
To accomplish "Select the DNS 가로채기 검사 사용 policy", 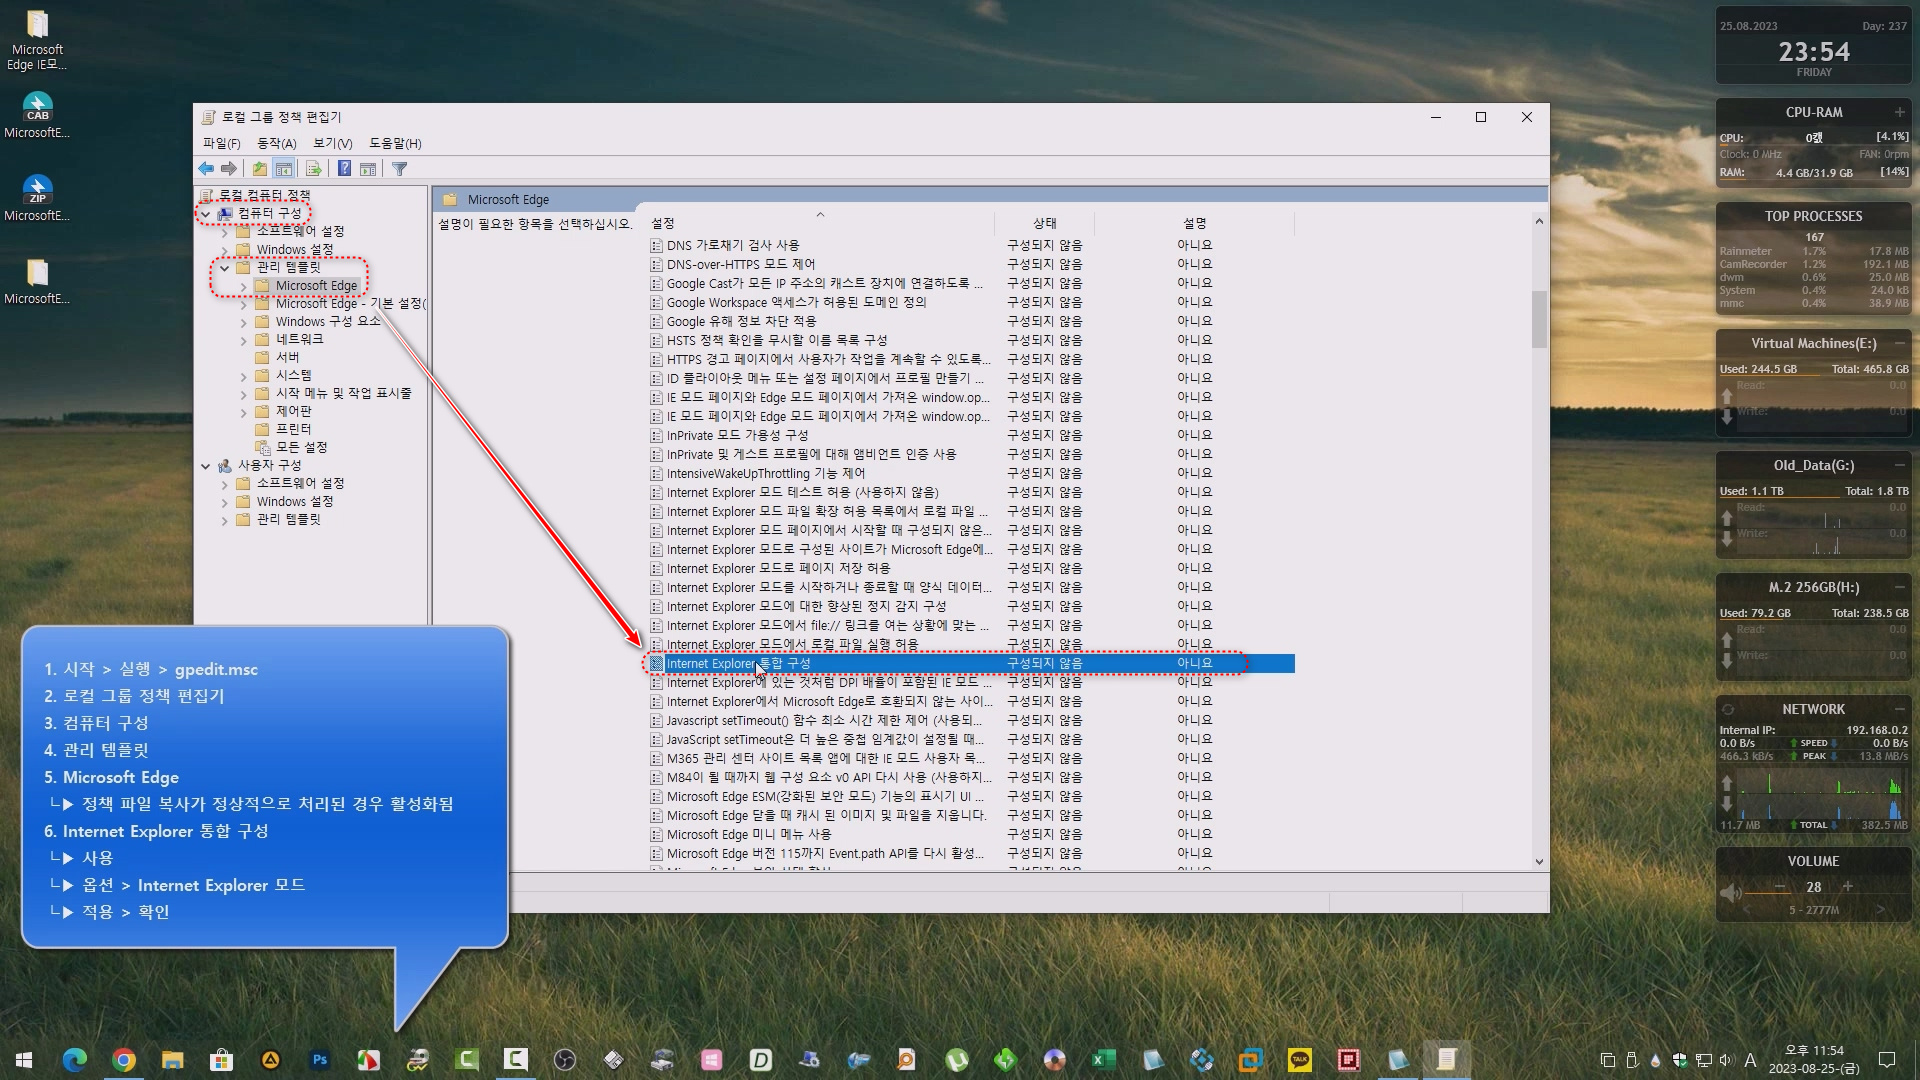I will 733,245.
